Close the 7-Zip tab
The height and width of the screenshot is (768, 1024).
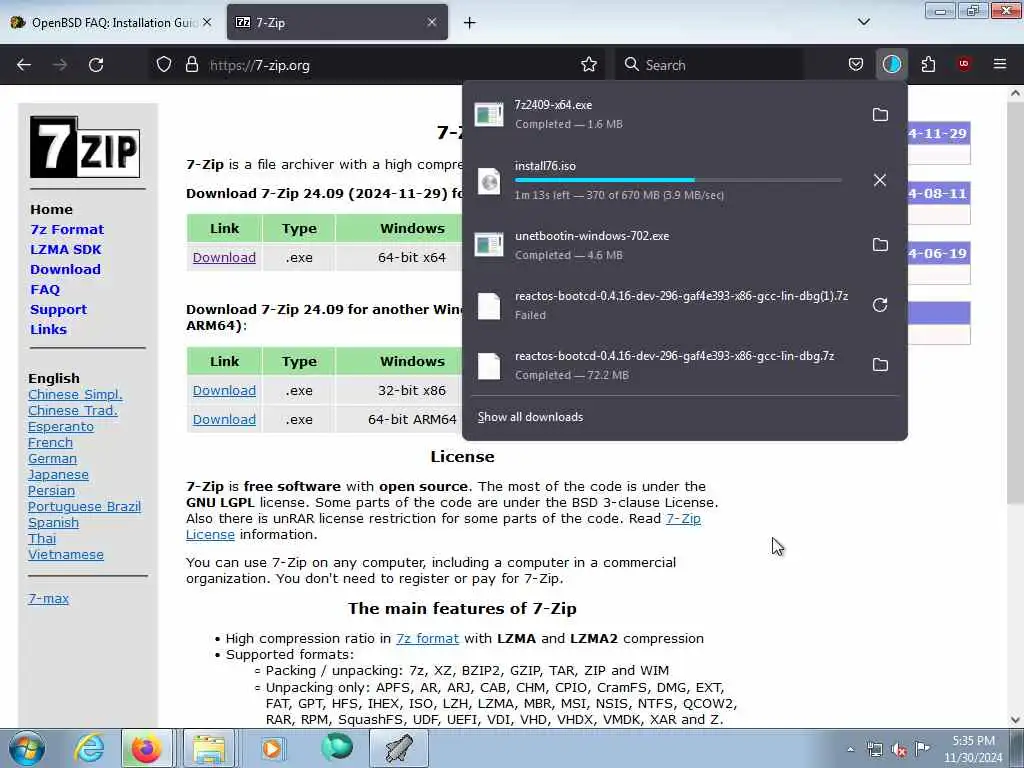pyautogui.click(x=432, y=22)
